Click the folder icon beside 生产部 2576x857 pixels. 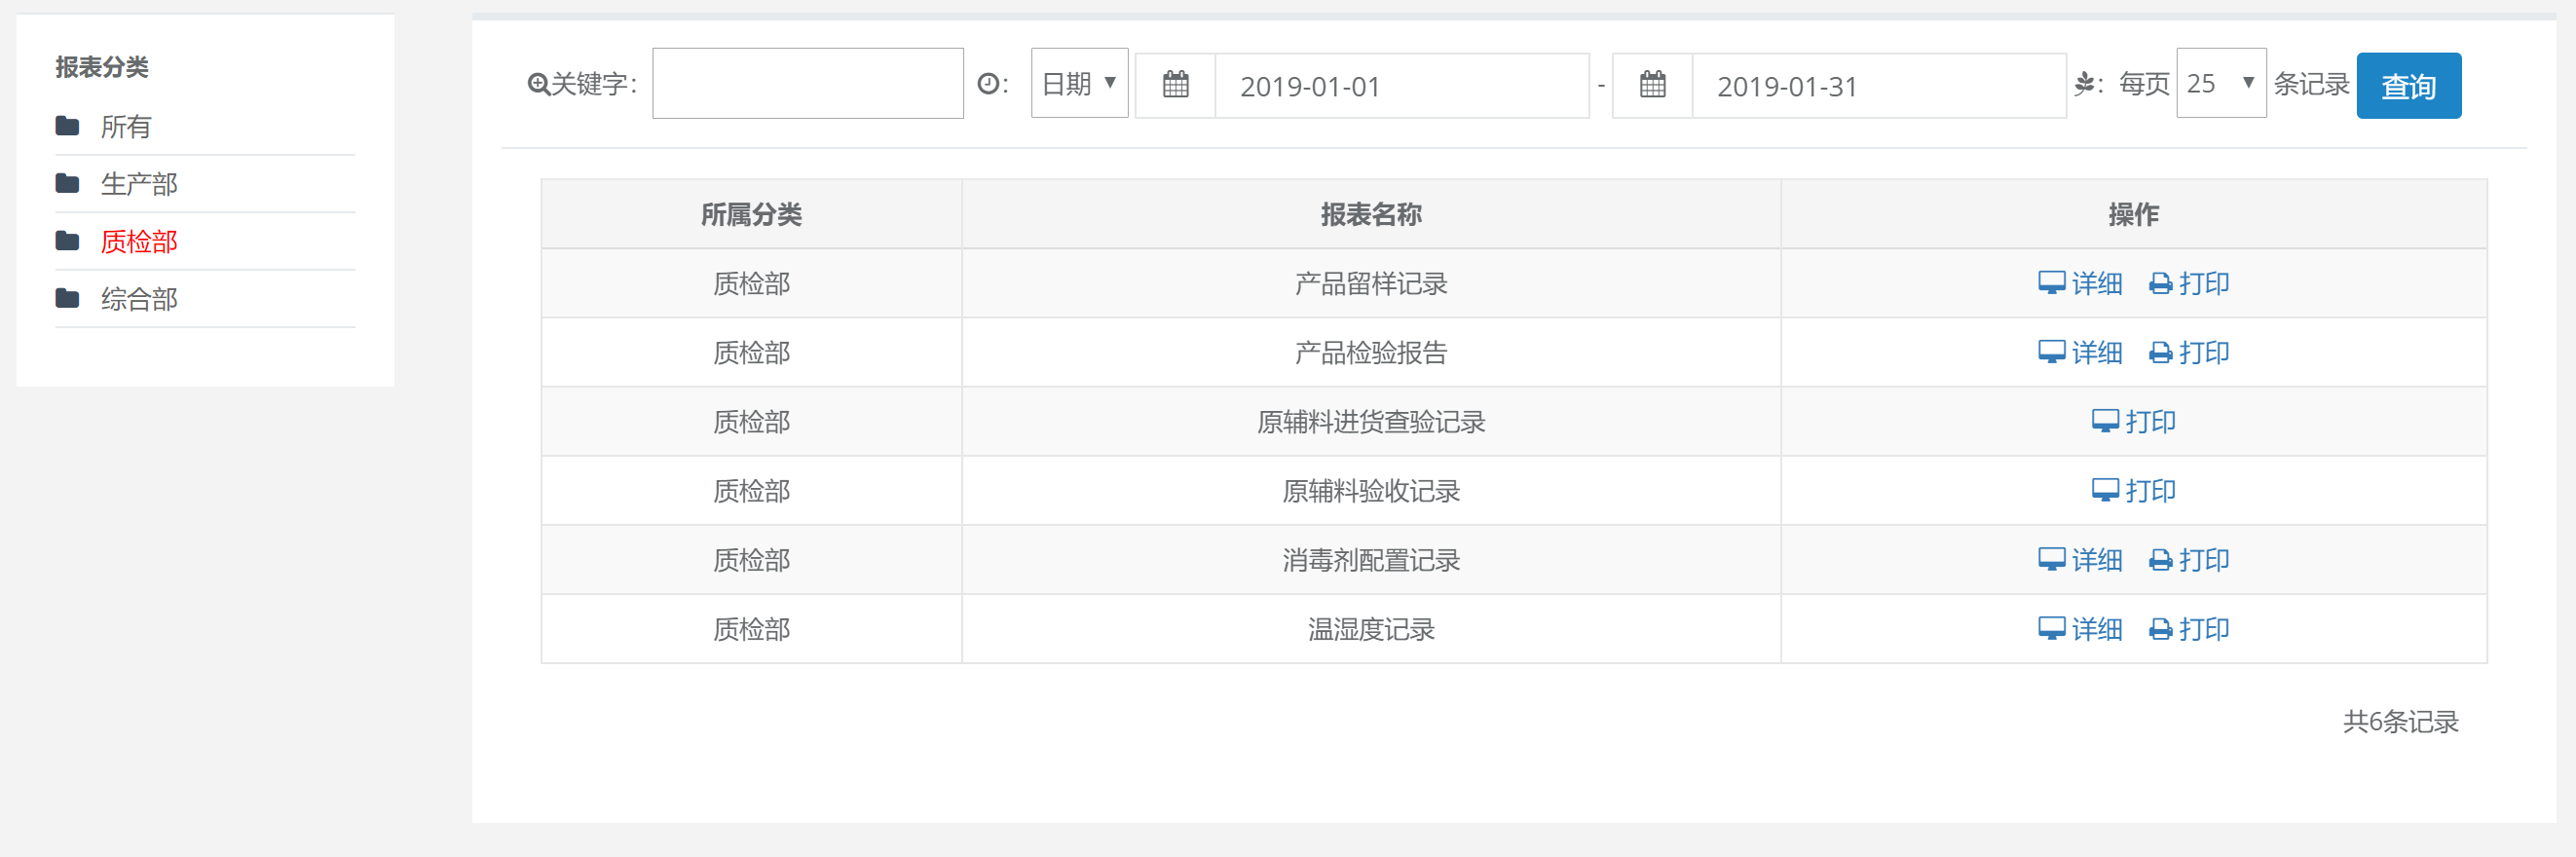[x=67, y=184]
